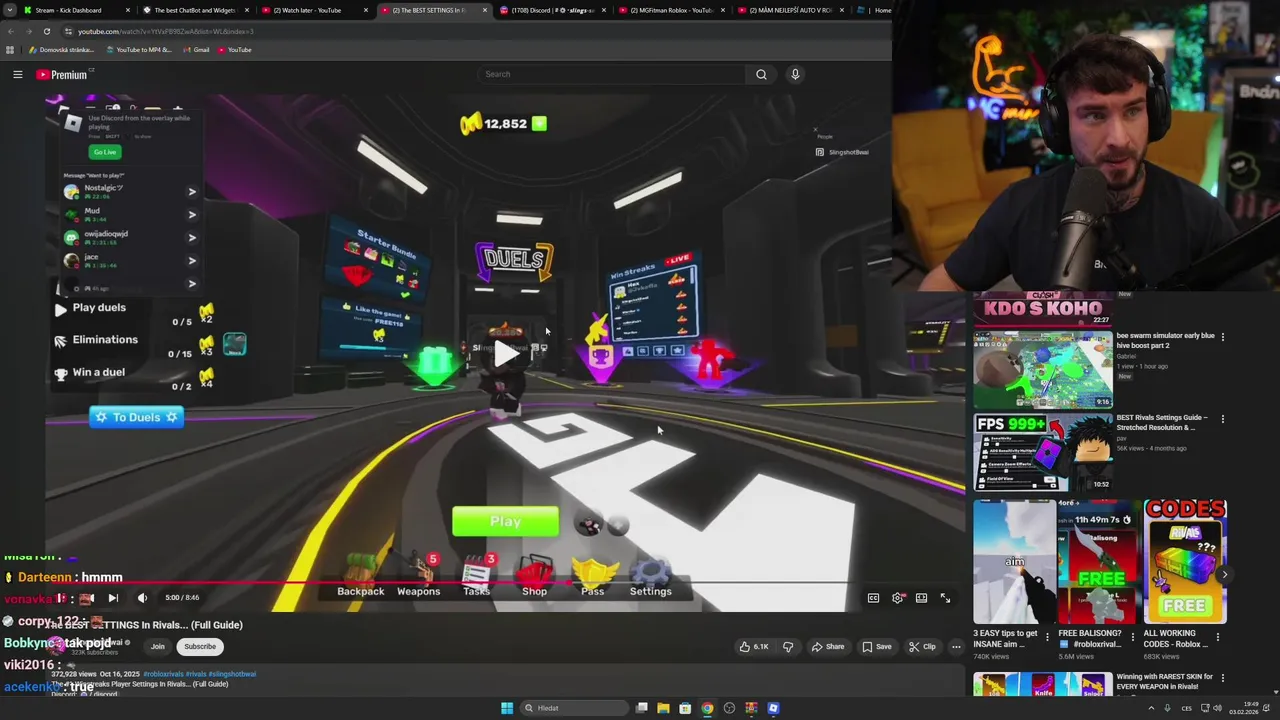
Task: Open the Gmail bookmark
Action: (196, 50)
